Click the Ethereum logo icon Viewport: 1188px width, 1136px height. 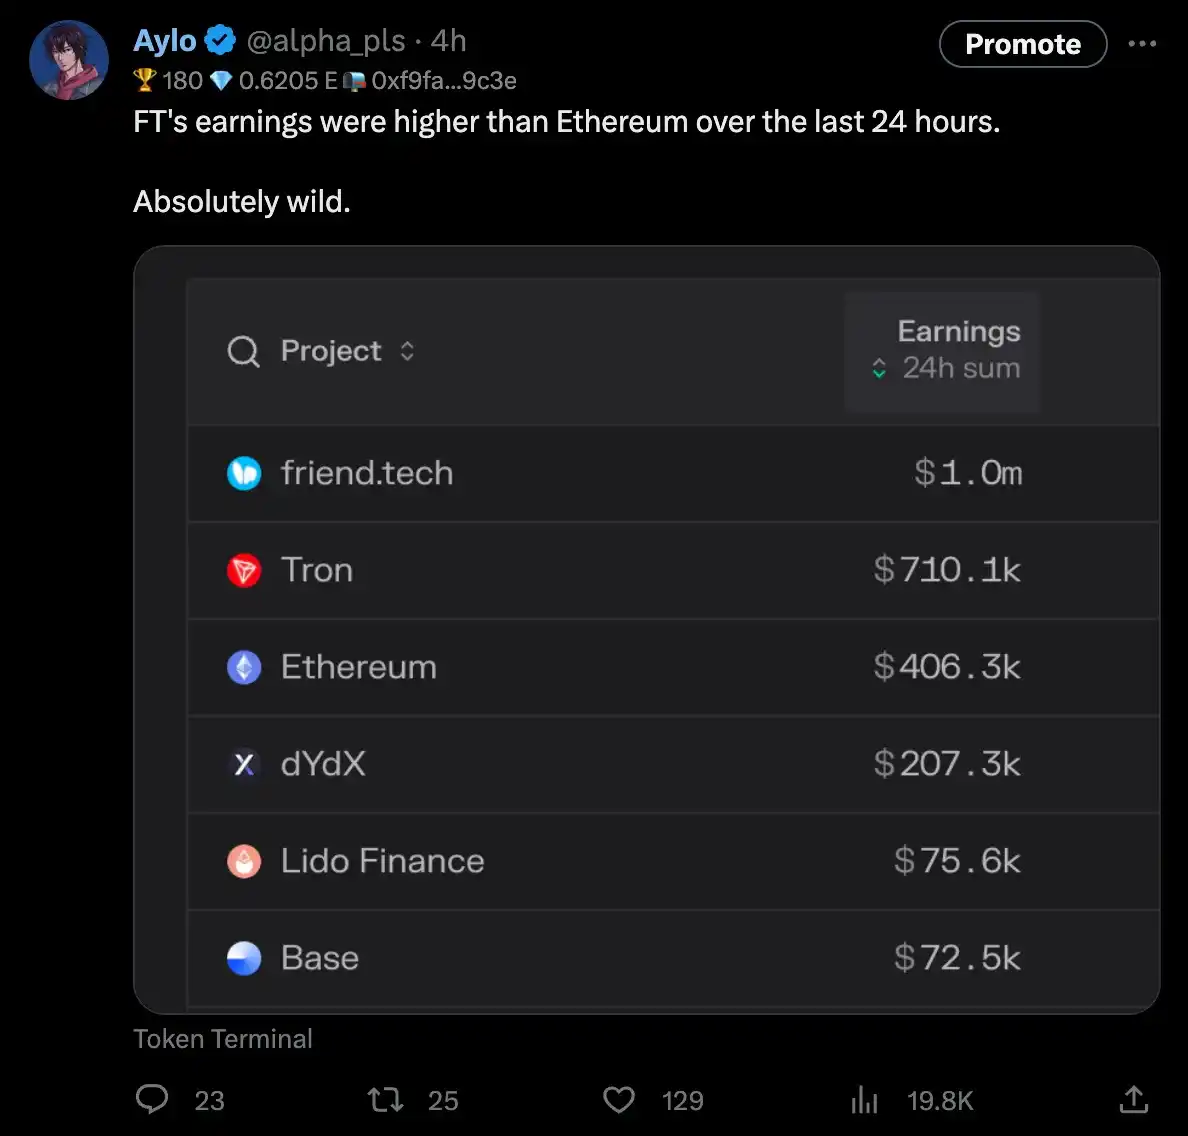click(244, 667)
